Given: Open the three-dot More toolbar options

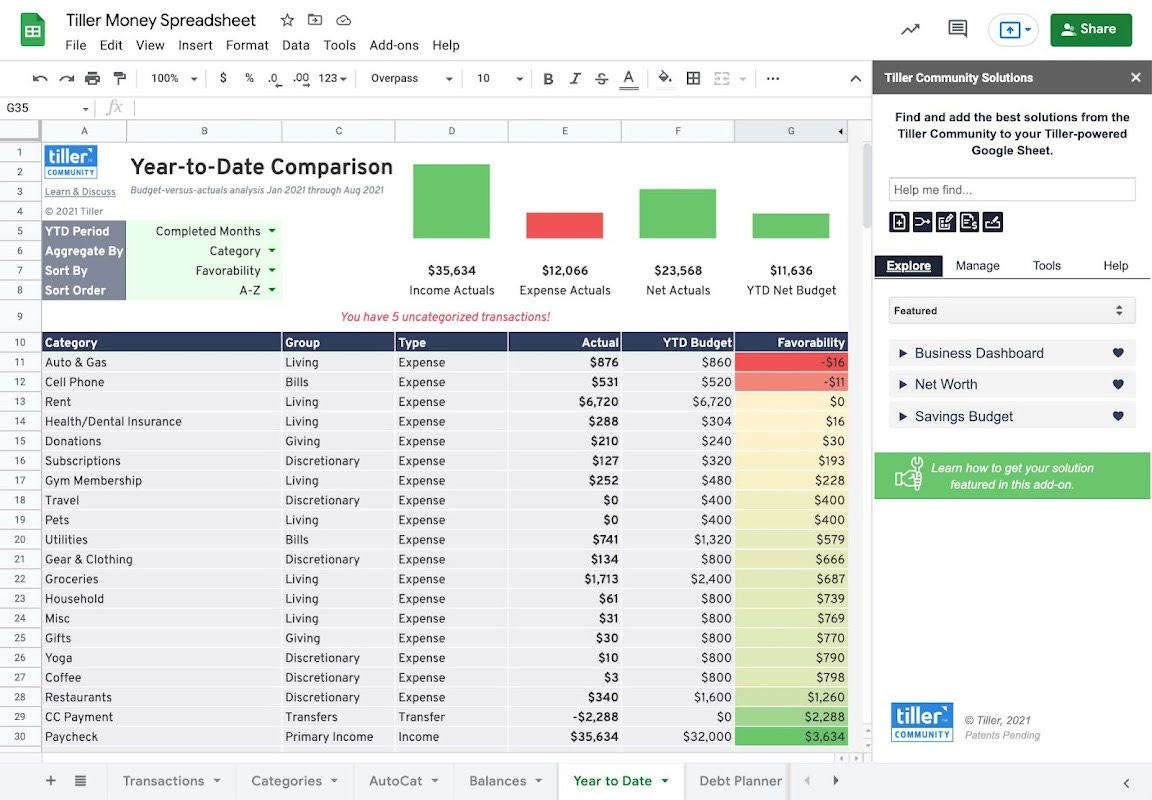Looking at the screenshot, I should point(772,78).
